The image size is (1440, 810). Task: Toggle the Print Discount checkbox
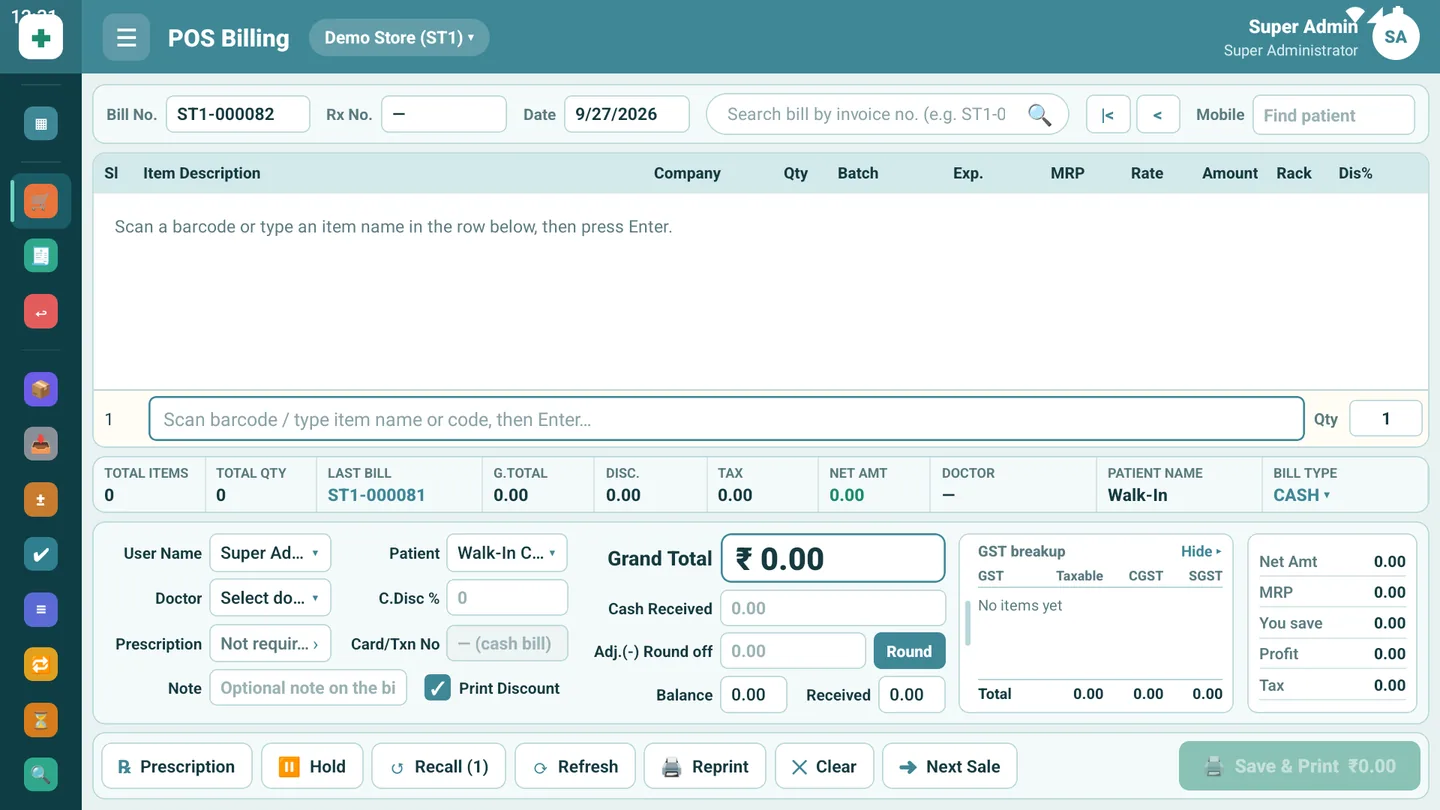pos(438,688)
